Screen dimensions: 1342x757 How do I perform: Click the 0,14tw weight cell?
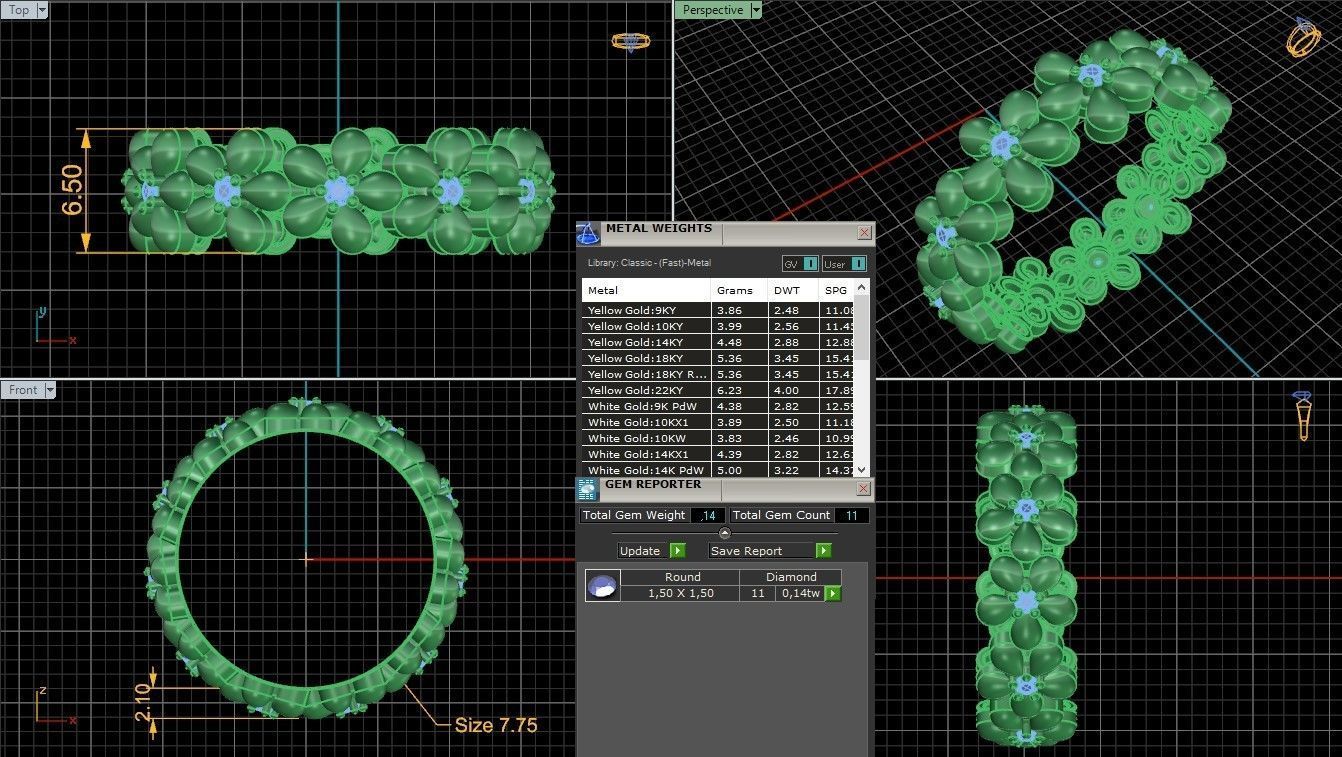(800, 593)
